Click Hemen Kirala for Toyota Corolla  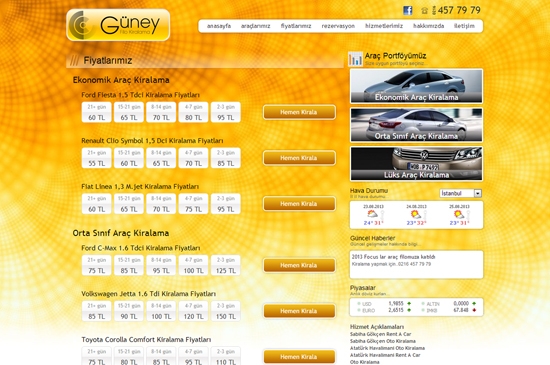pyautogui.click(x=299, y=357)
